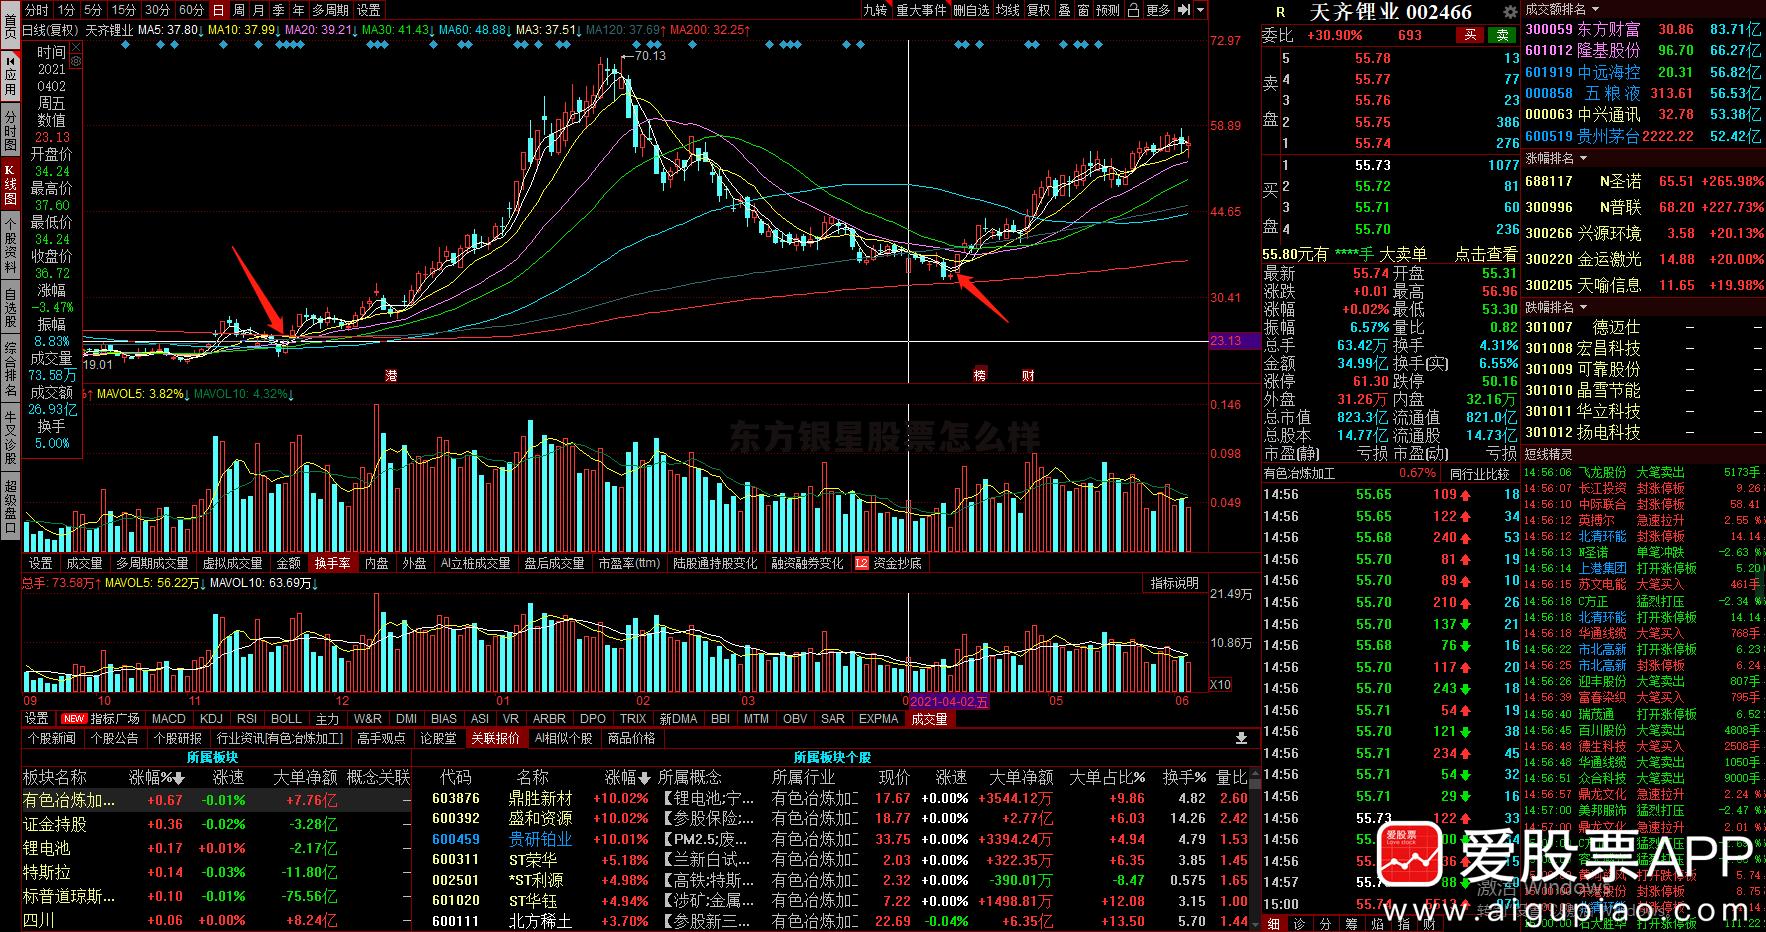This screenshot has height=932, width=1766.
Task: Select the 多周期 period tab
Action: pyautogui.click(x=330, y=10)
